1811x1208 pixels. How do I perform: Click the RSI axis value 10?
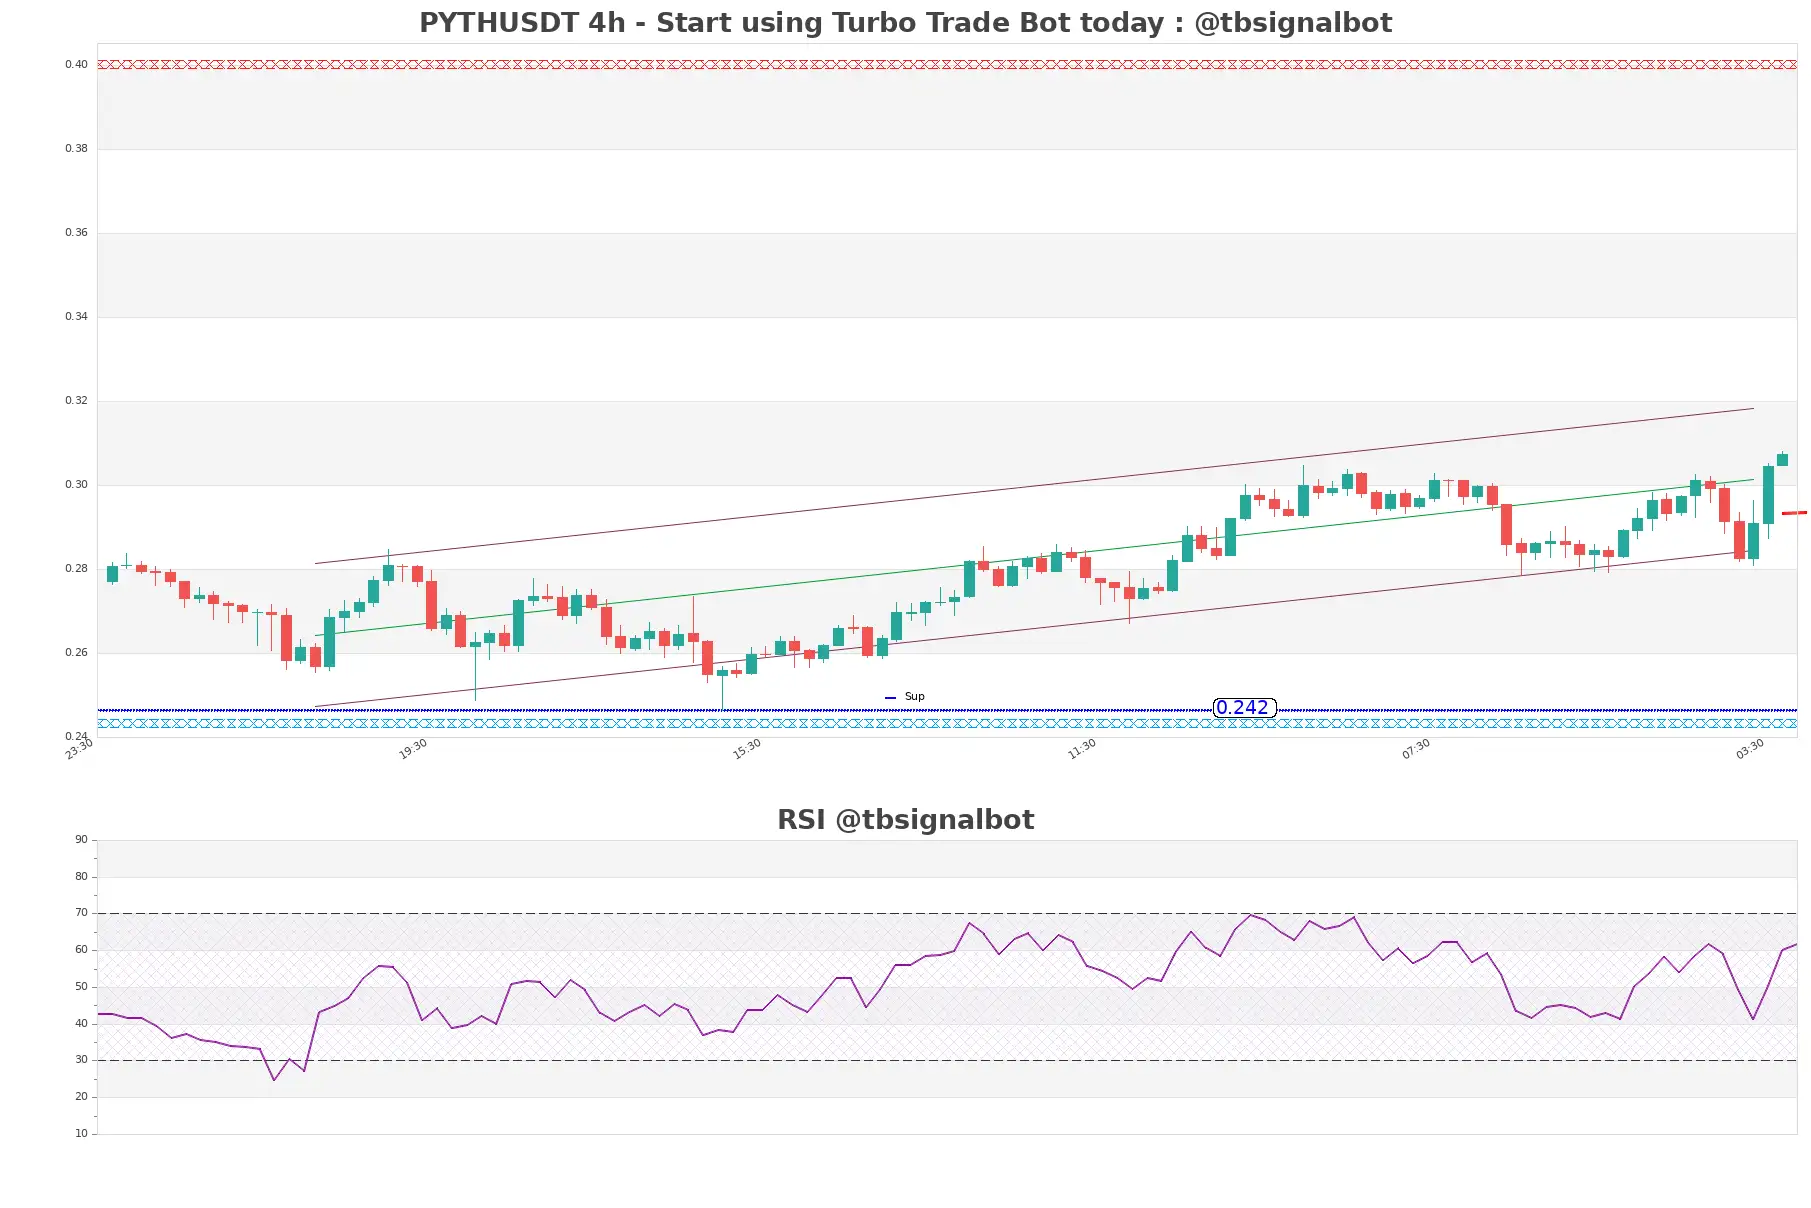(81, 1134)
